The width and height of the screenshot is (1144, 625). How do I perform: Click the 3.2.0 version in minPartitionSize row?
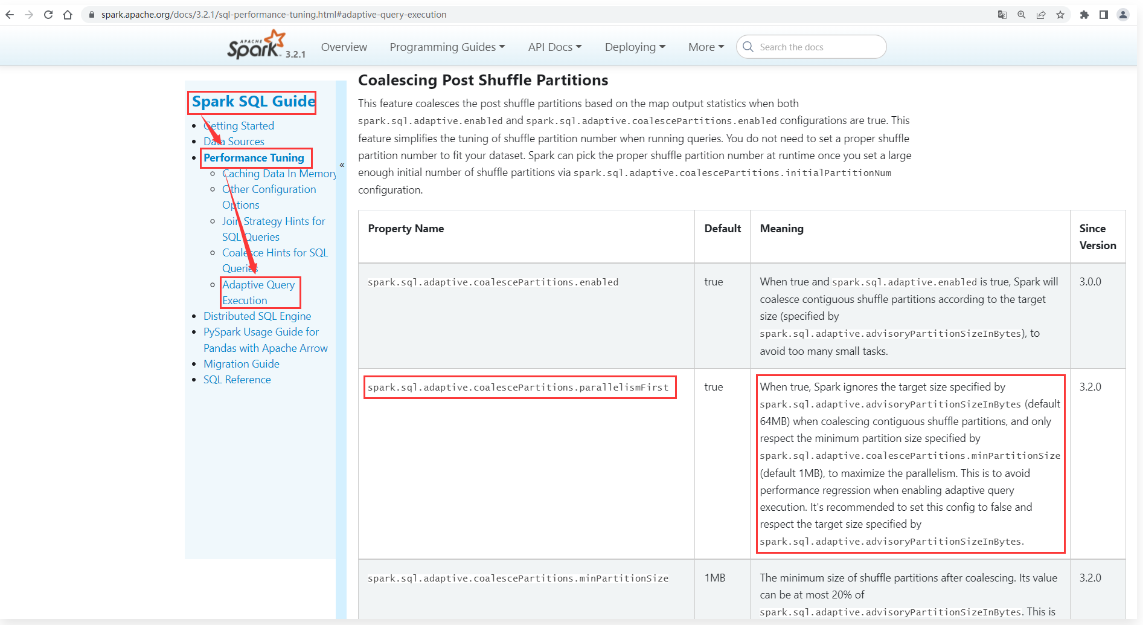(1090, 578)
